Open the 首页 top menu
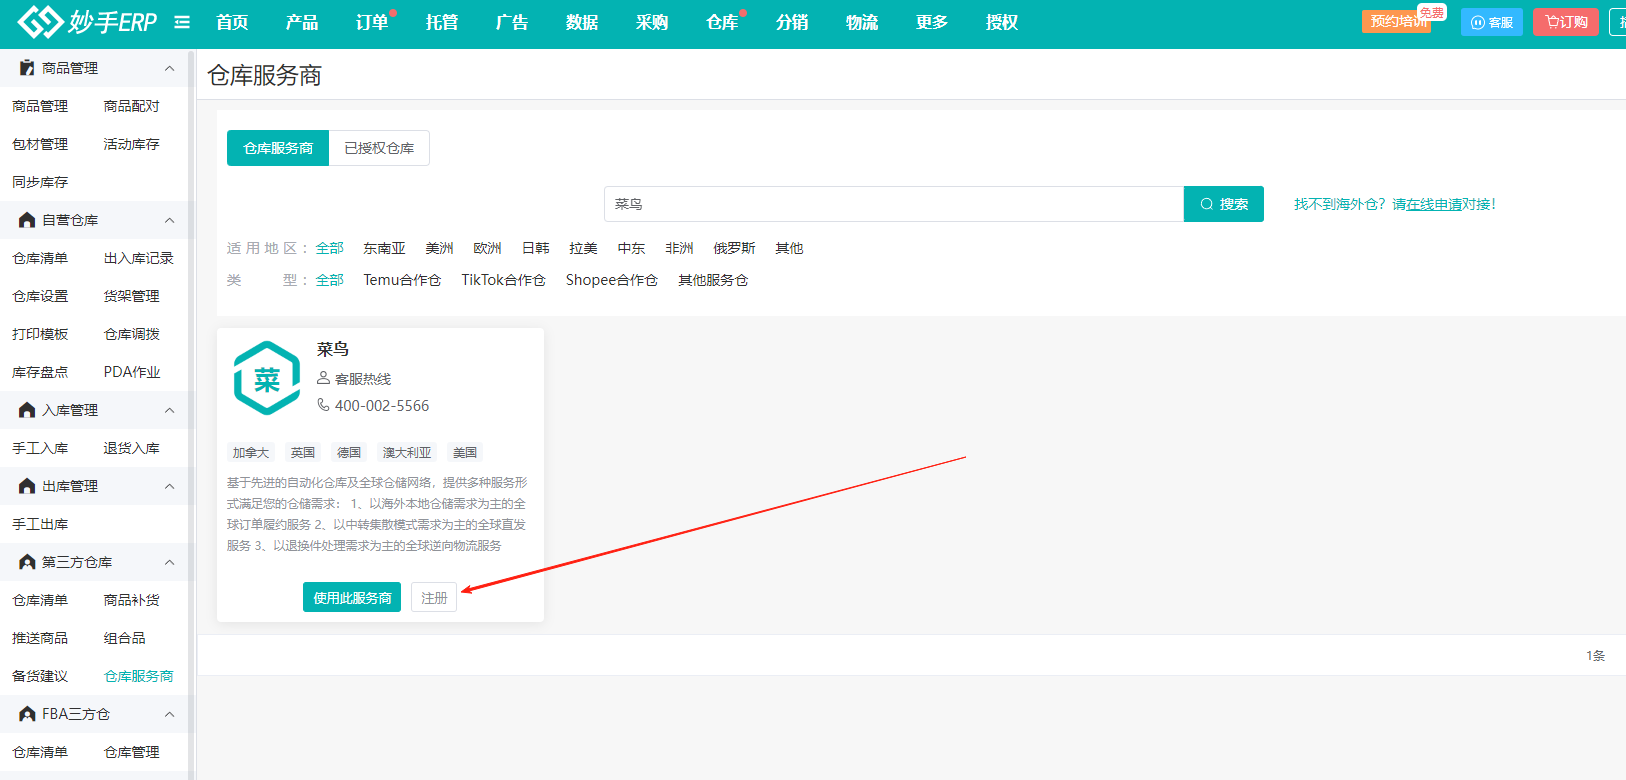The image size is (1626, 780). pyautogui.click(x=232, y=22)
